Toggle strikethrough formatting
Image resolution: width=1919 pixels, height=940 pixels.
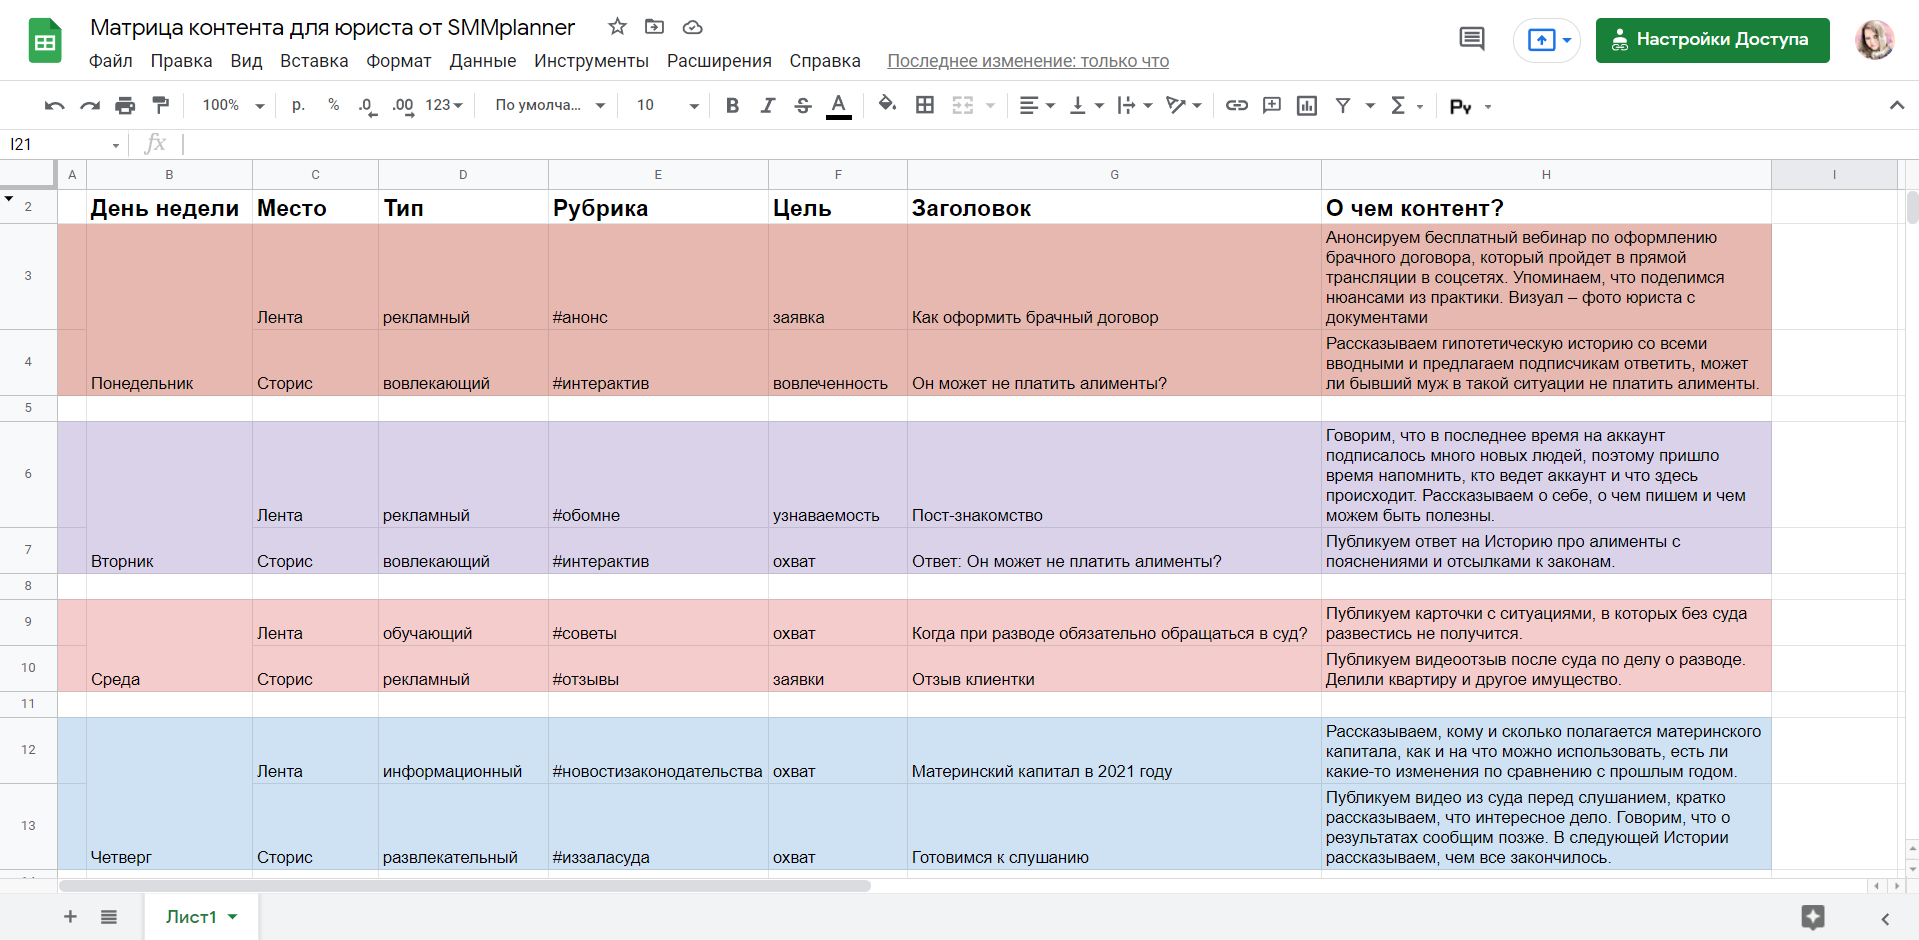(x=802, y=105)
